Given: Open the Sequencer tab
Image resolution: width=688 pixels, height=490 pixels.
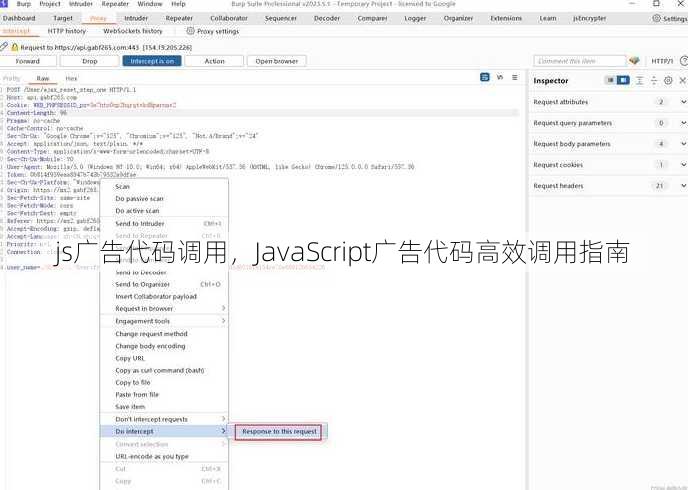Looking at the screenshot, I should click(x=281, y=18).
